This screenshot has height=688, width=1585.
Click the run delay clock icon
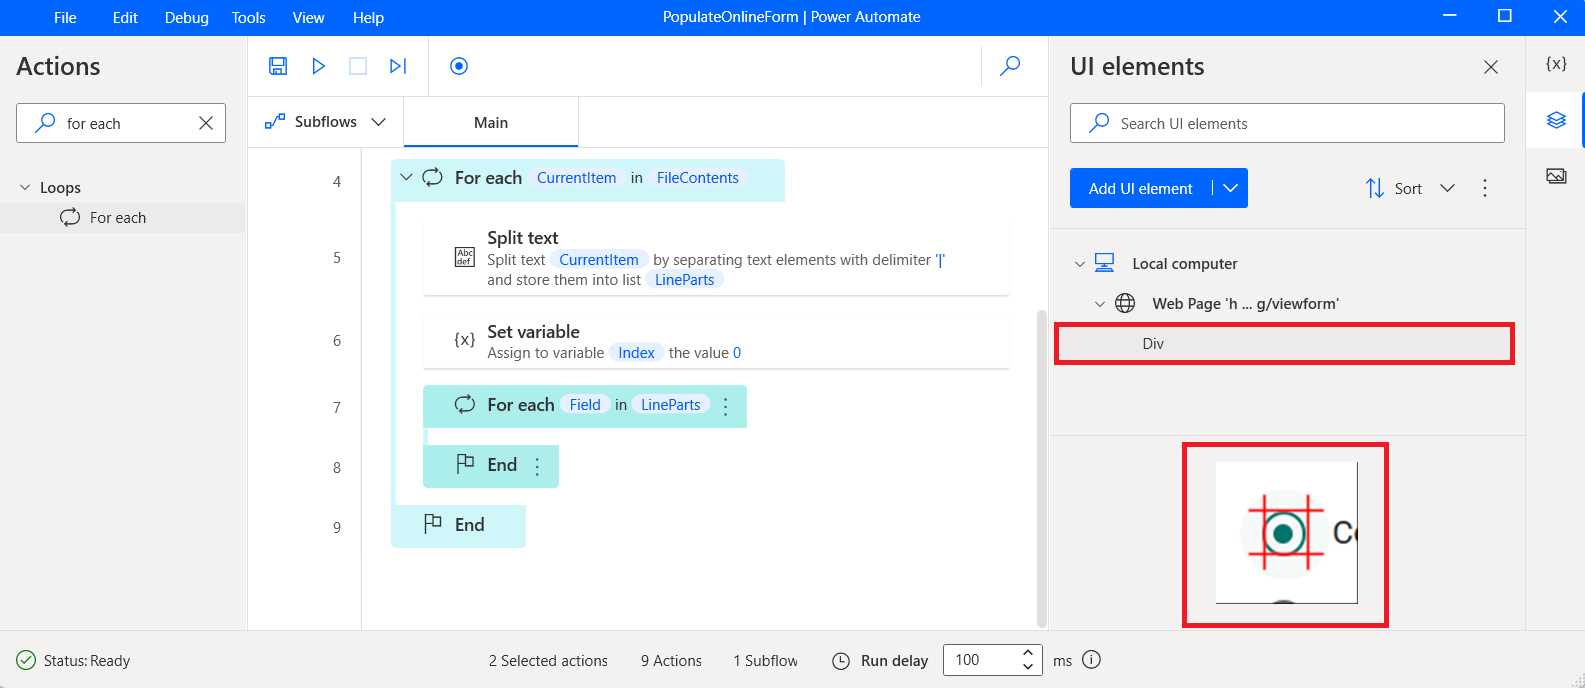pos(841,661)
